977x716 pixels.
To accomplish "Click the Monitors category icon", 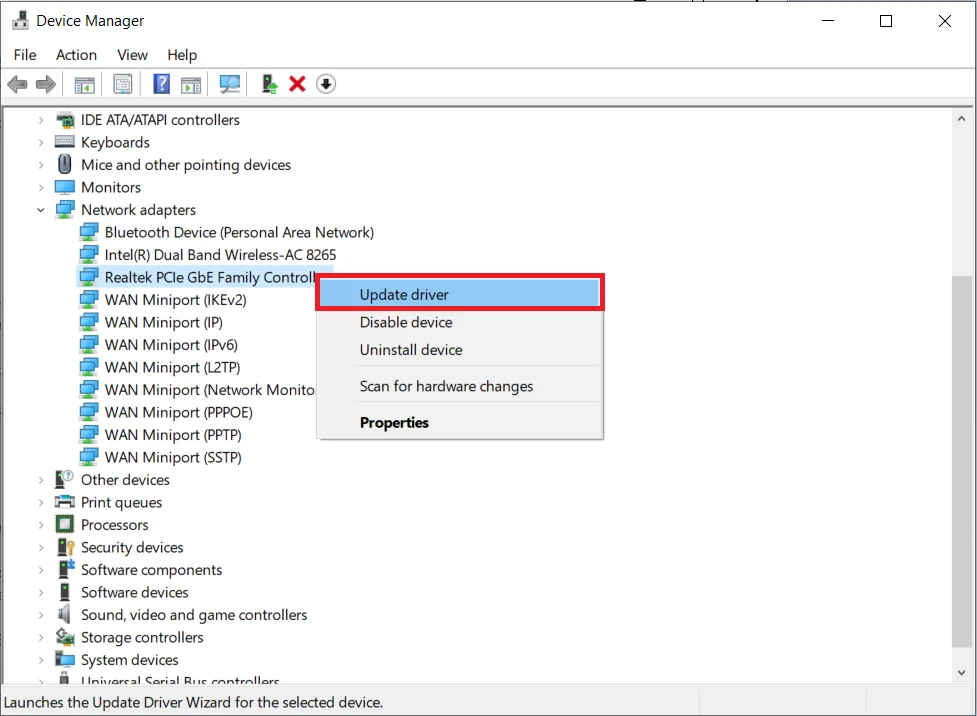I will (x=65, y=187).
